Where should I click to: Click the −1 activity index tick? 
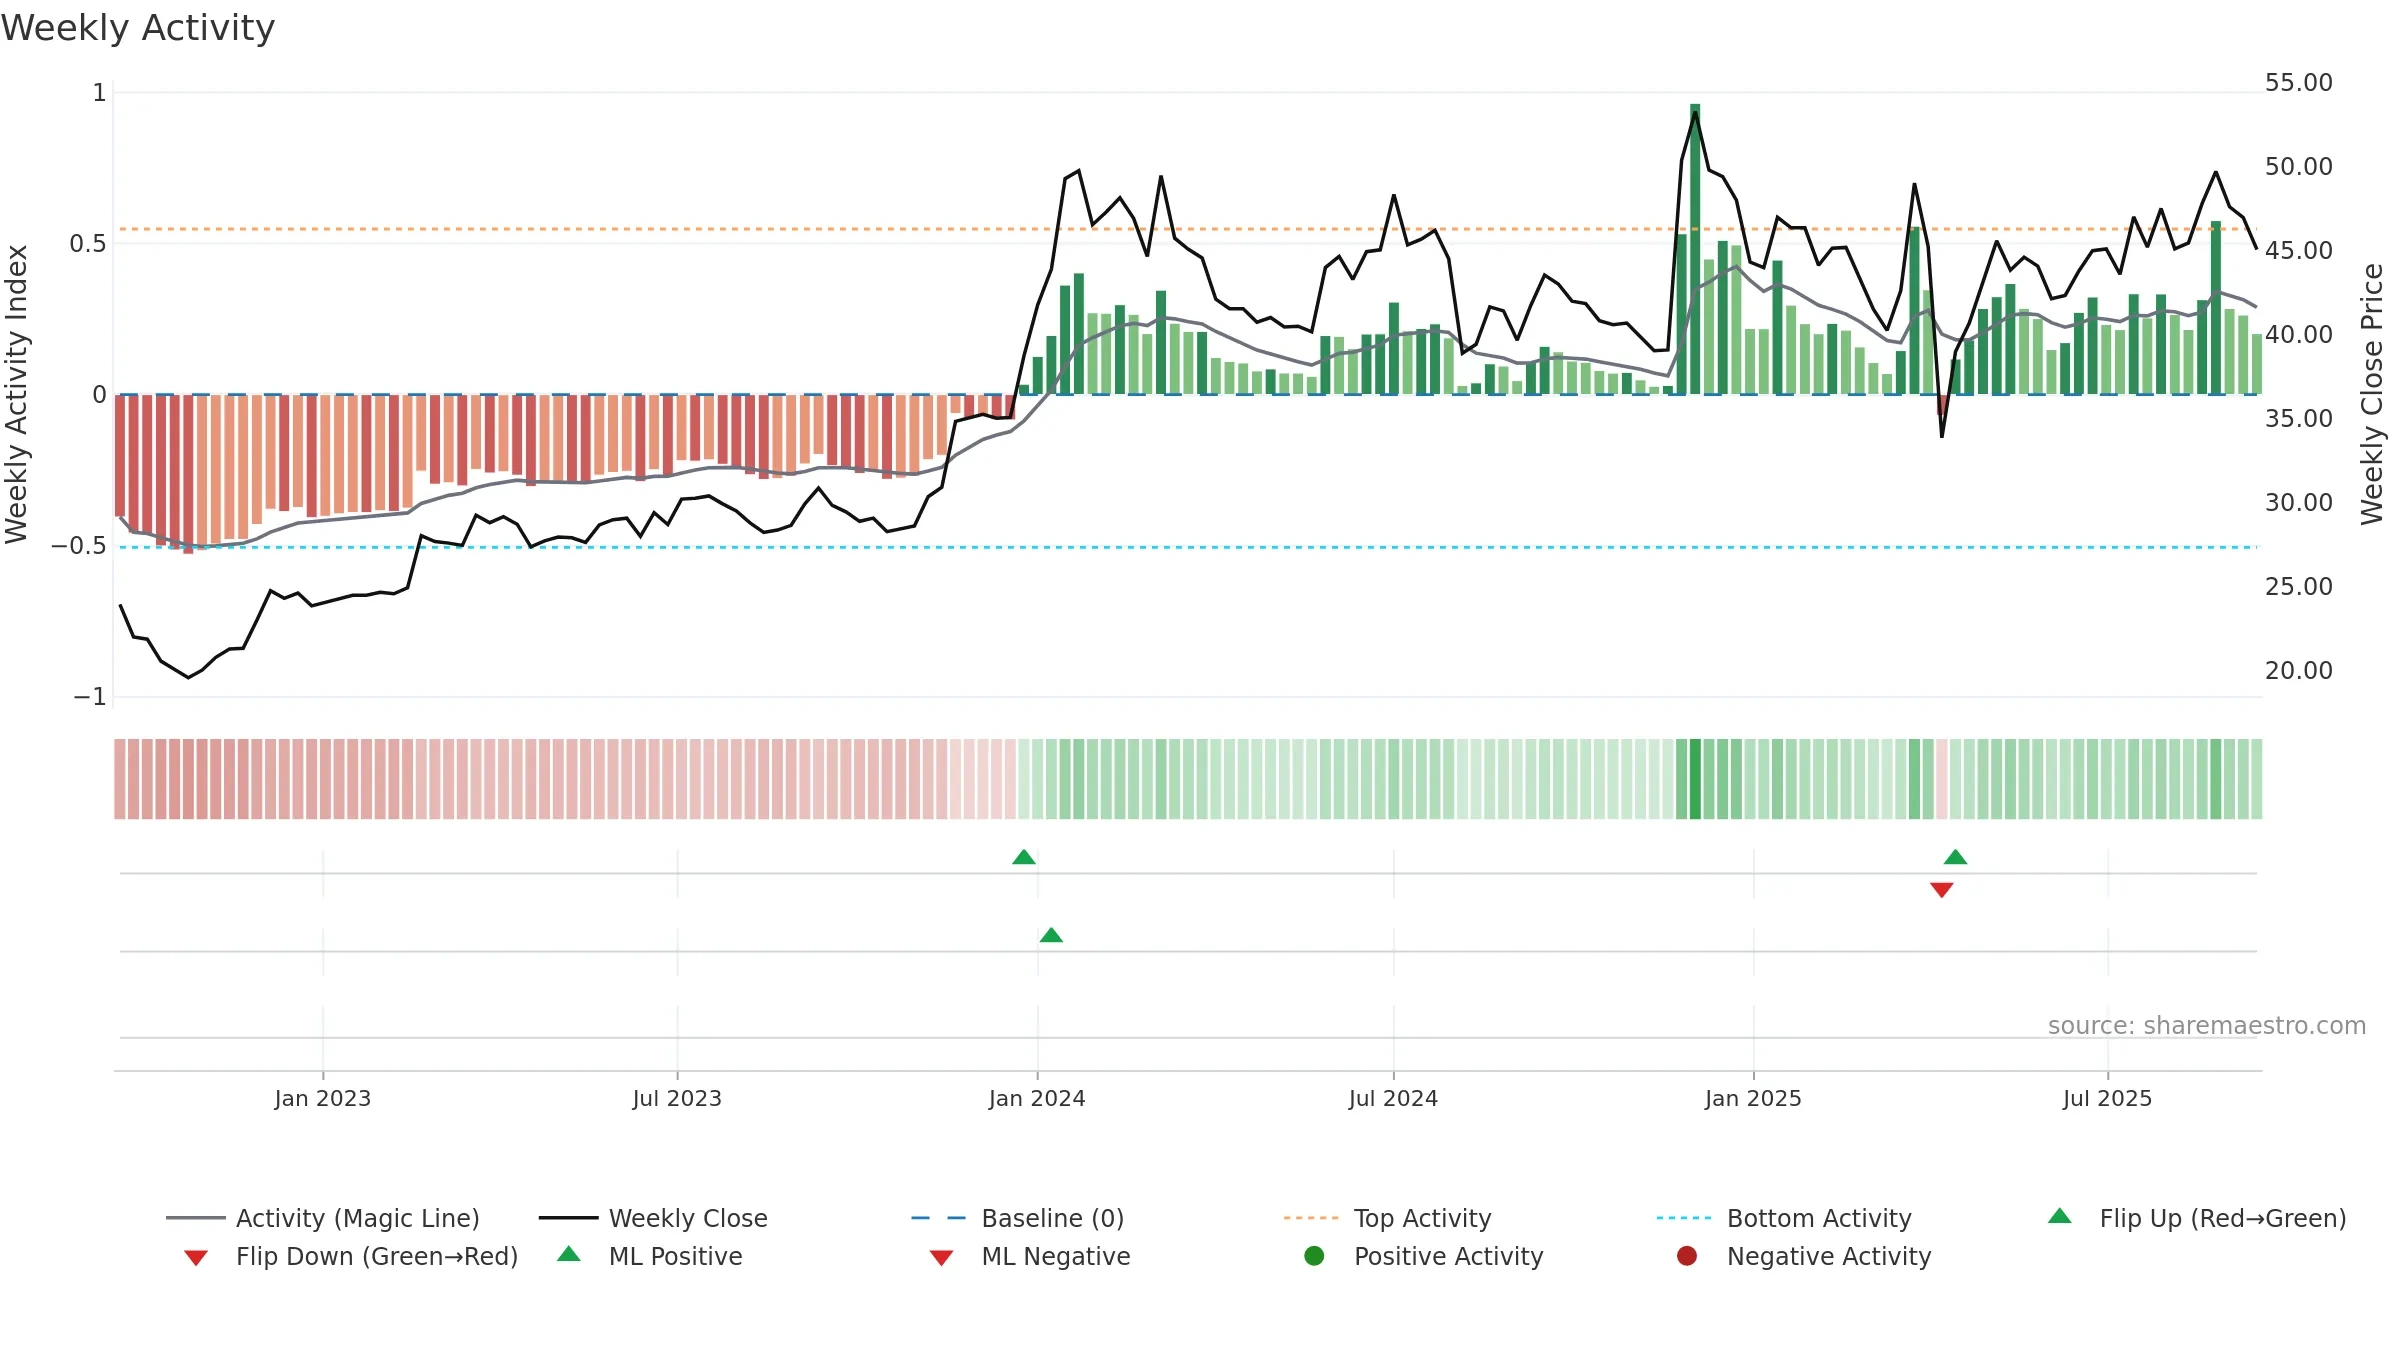click(89, 697)
